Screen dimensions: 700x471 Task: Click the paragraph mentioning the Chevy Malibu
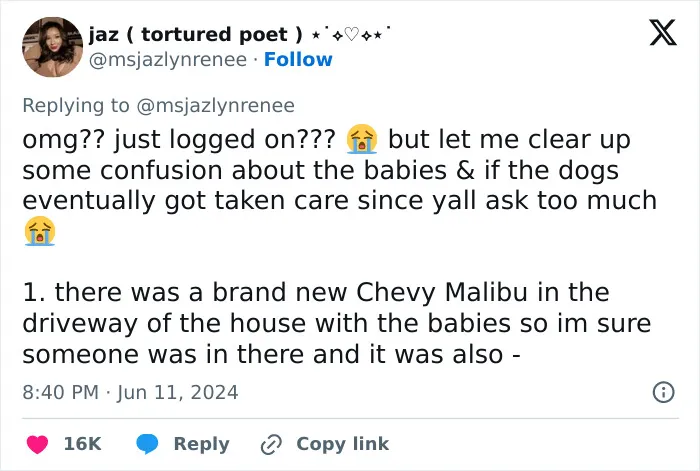[x=337, y=323]
